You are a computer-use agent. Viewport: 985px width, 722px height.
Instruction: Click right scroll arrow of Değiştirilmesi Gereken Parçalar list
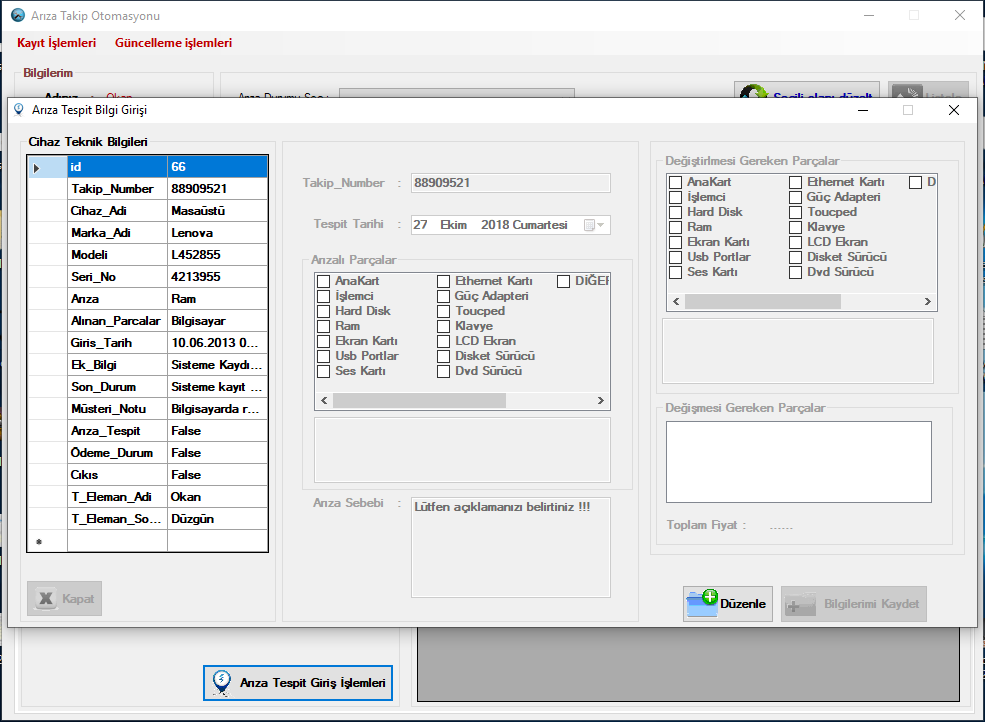pos(928,302)
